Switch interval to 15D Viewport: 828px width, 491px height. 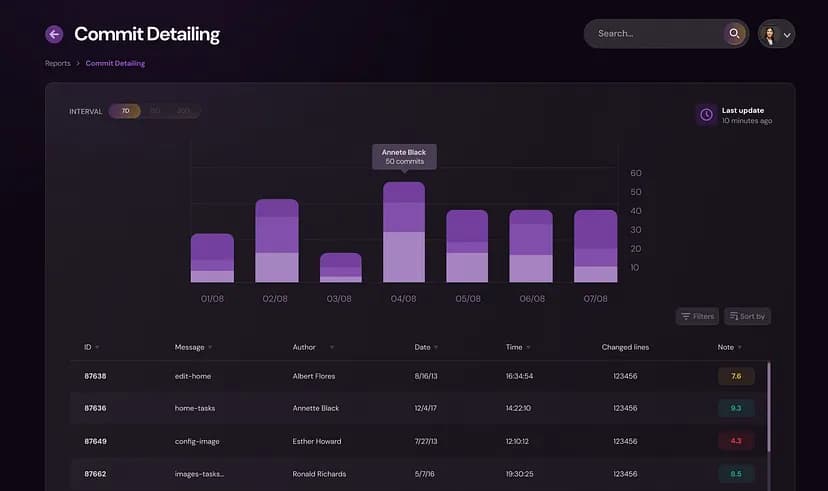click(155, 111)
